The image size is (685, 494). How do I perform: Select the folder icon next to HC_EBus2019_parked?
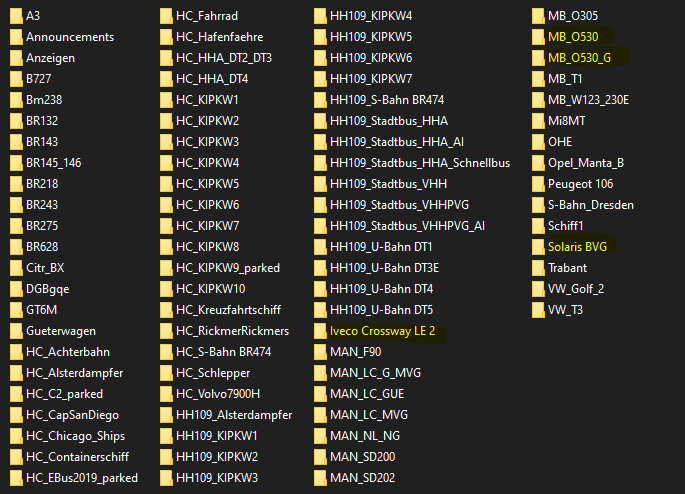point(14,477)
